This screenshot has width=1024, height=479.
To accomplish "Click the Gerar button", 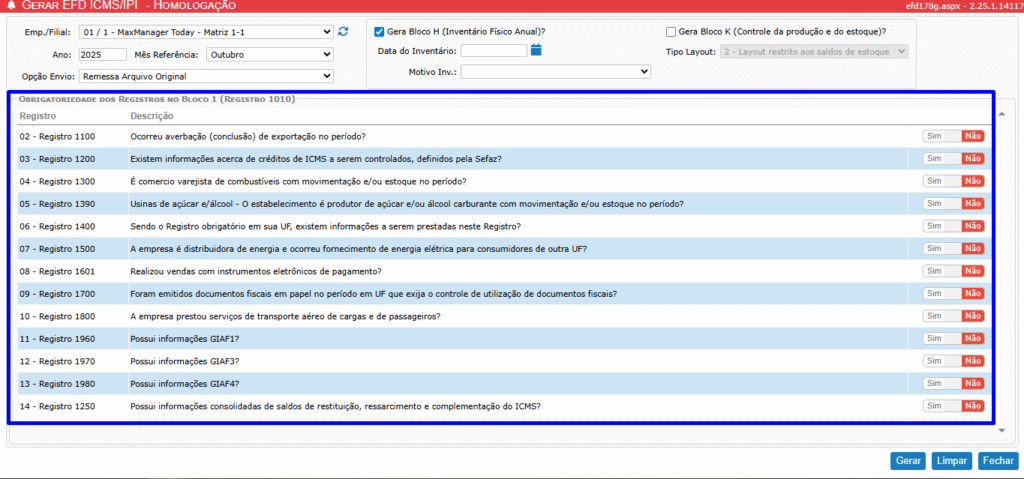I will 908,461.
